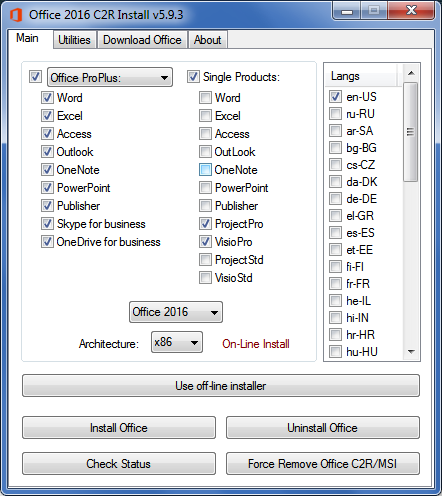Check the hi-IN language

[335, 318]
